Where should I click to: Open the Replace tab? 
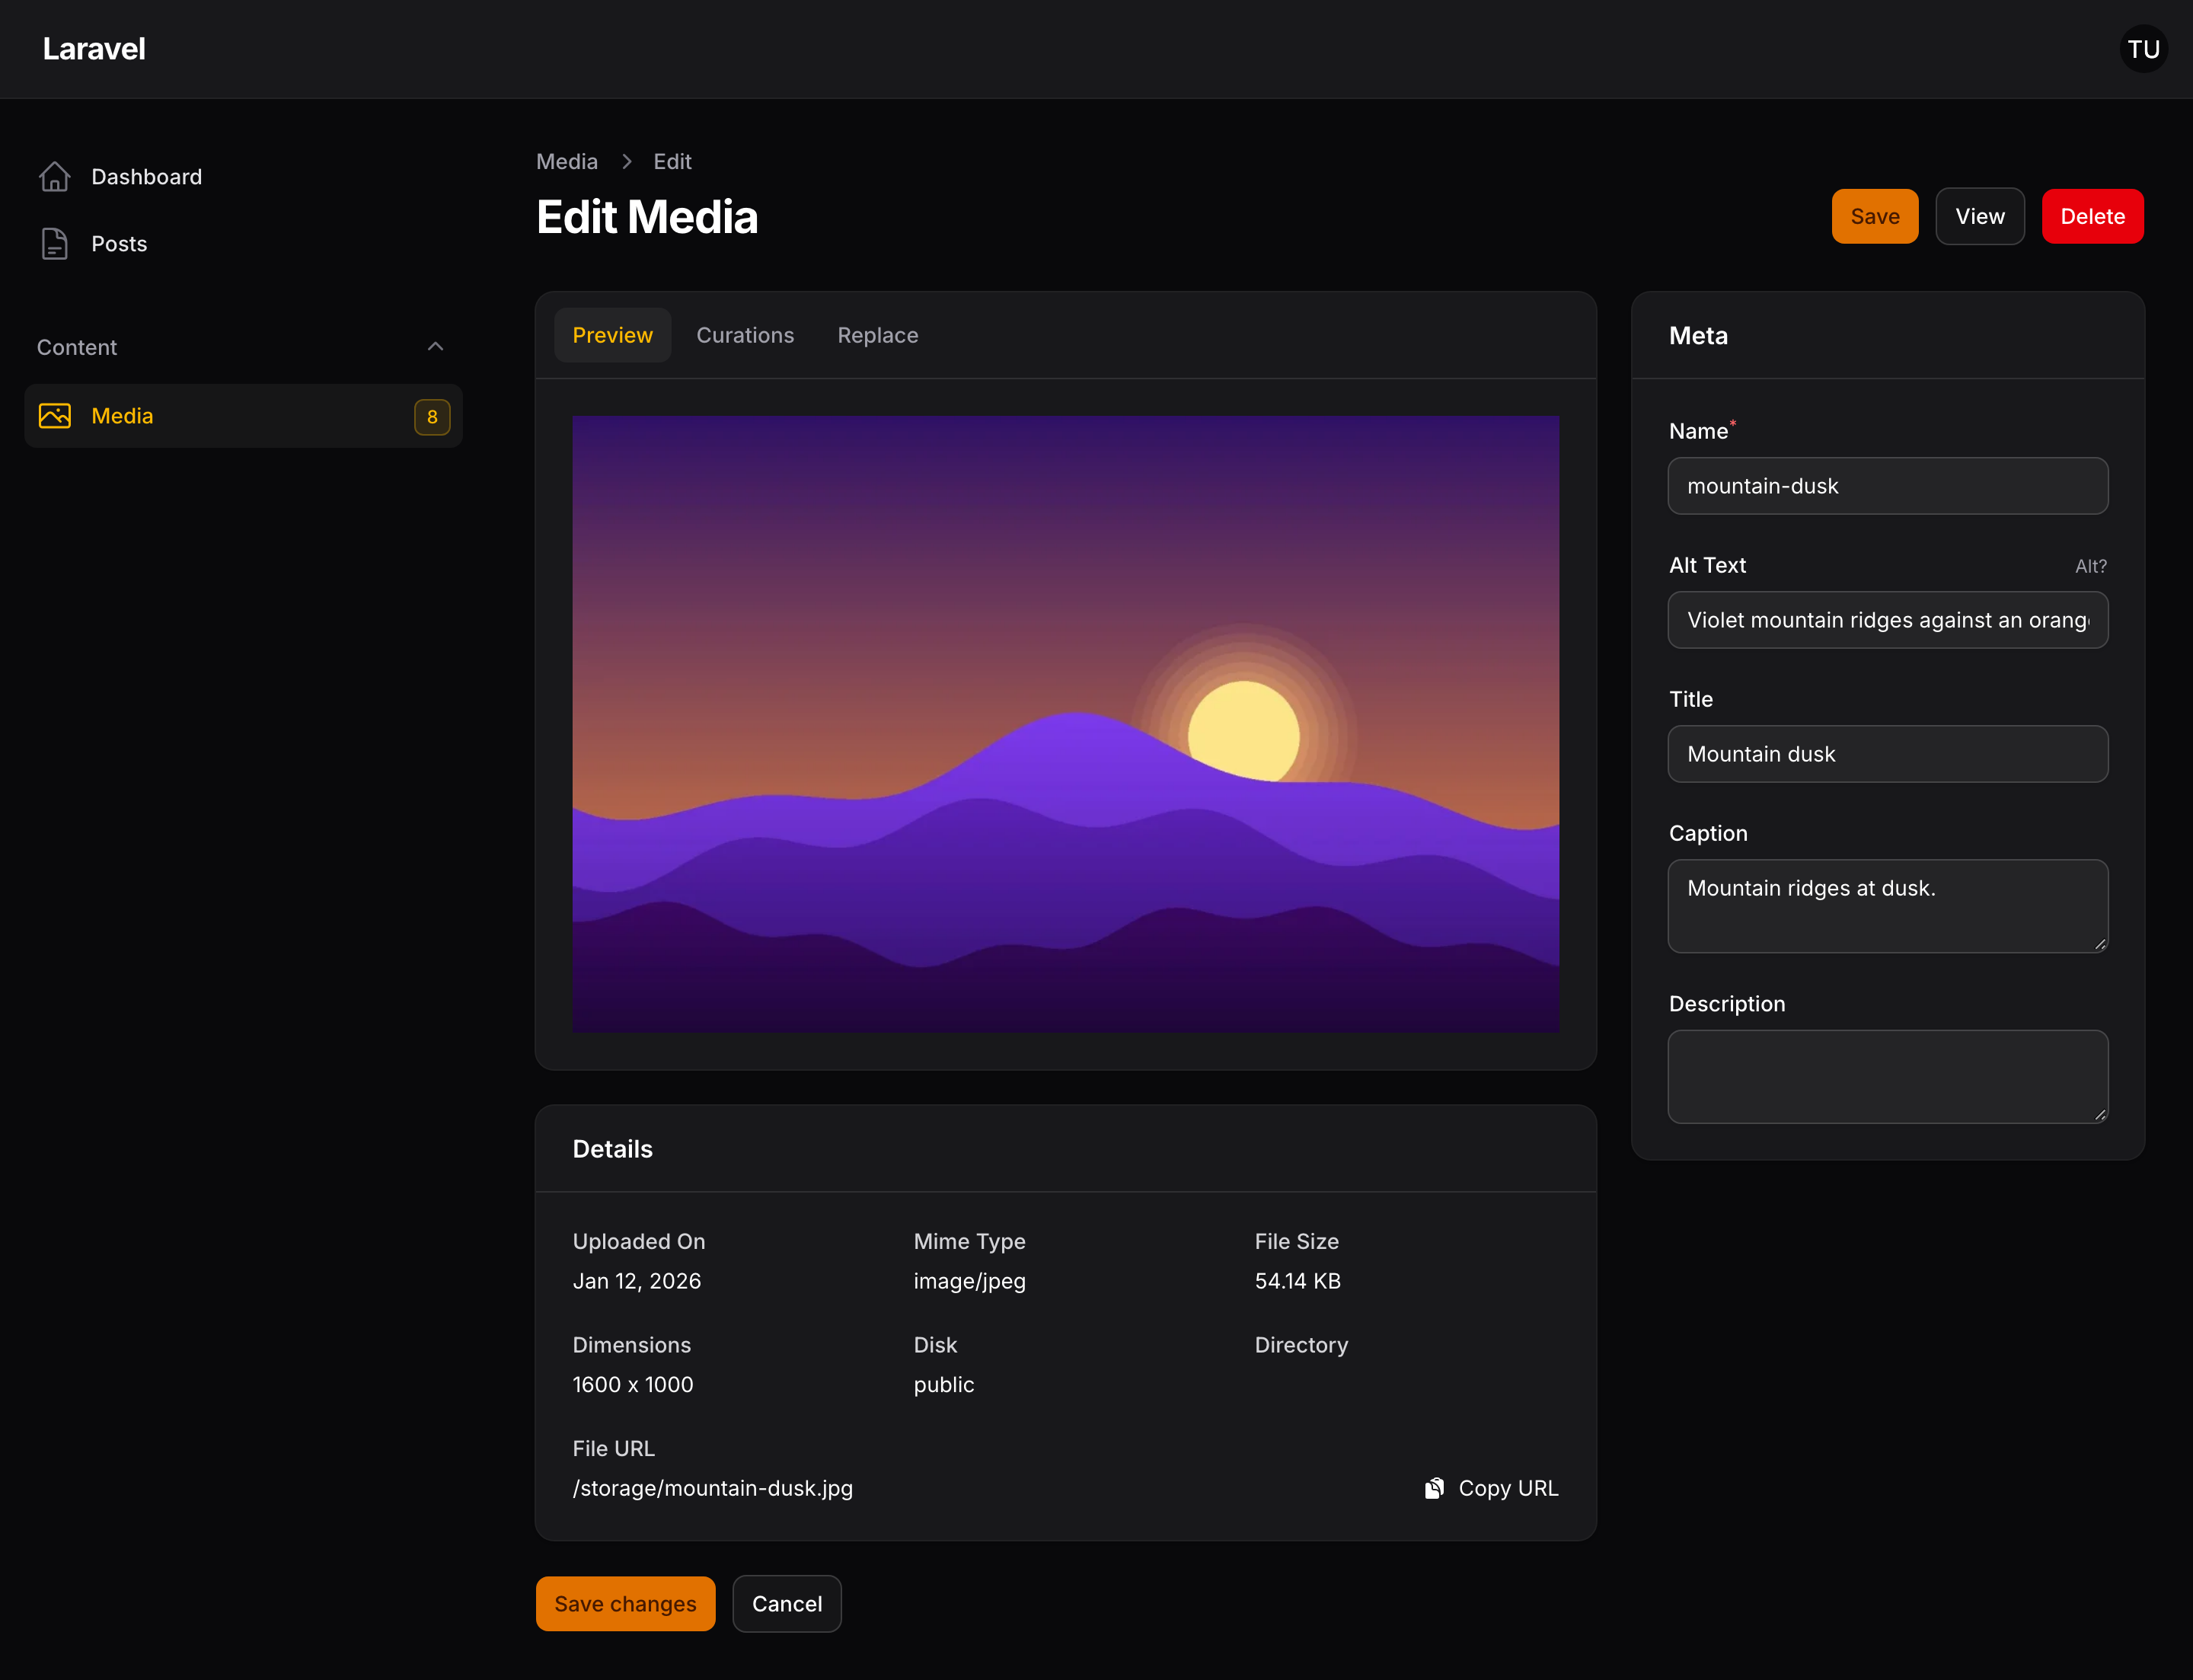coord(878,335)
